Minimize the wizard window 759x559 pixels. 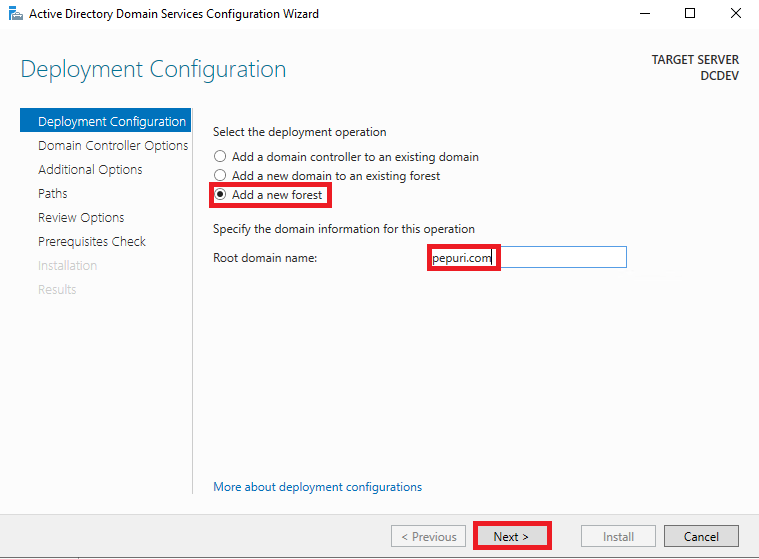pos(645,14)
